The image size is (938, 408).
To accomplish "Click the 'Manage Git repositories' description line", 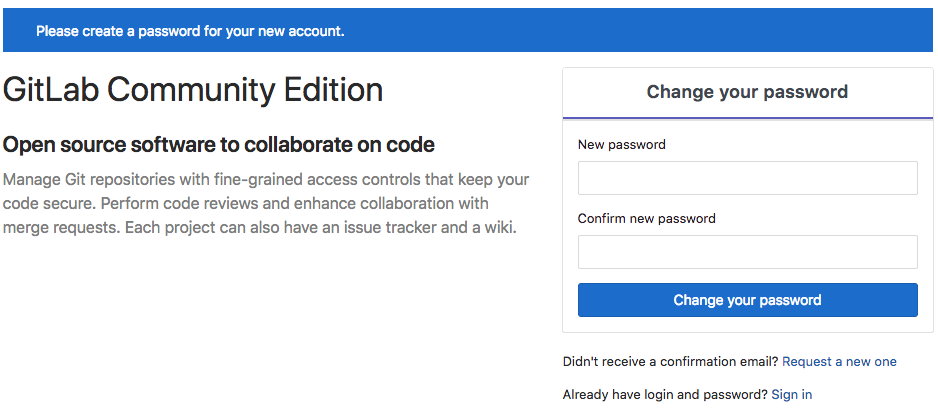I will [x=266, y=179].
